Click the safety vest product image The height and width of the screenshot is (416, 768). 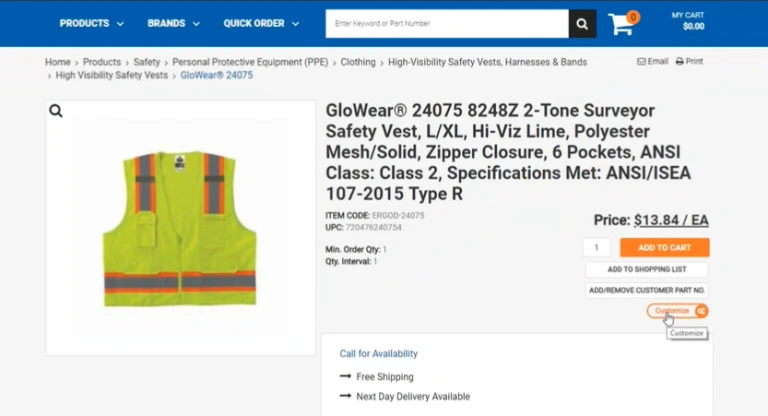(180, 228)
